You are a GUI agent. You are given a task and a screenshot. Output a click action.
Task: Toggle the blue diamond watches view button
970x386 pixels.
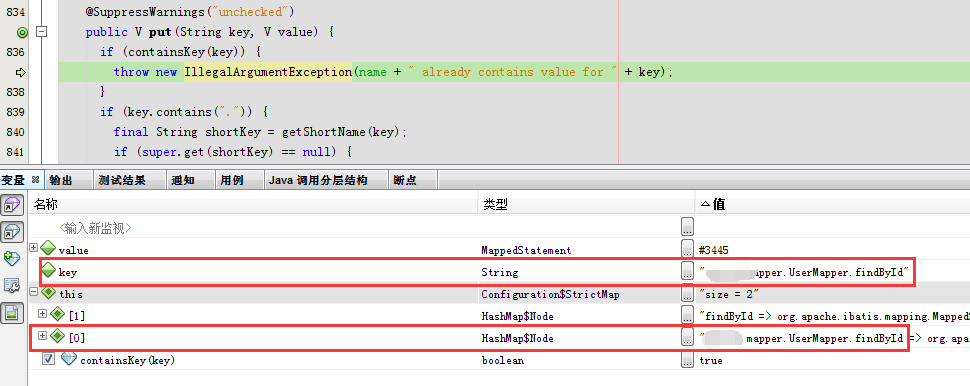coord(12,233)
